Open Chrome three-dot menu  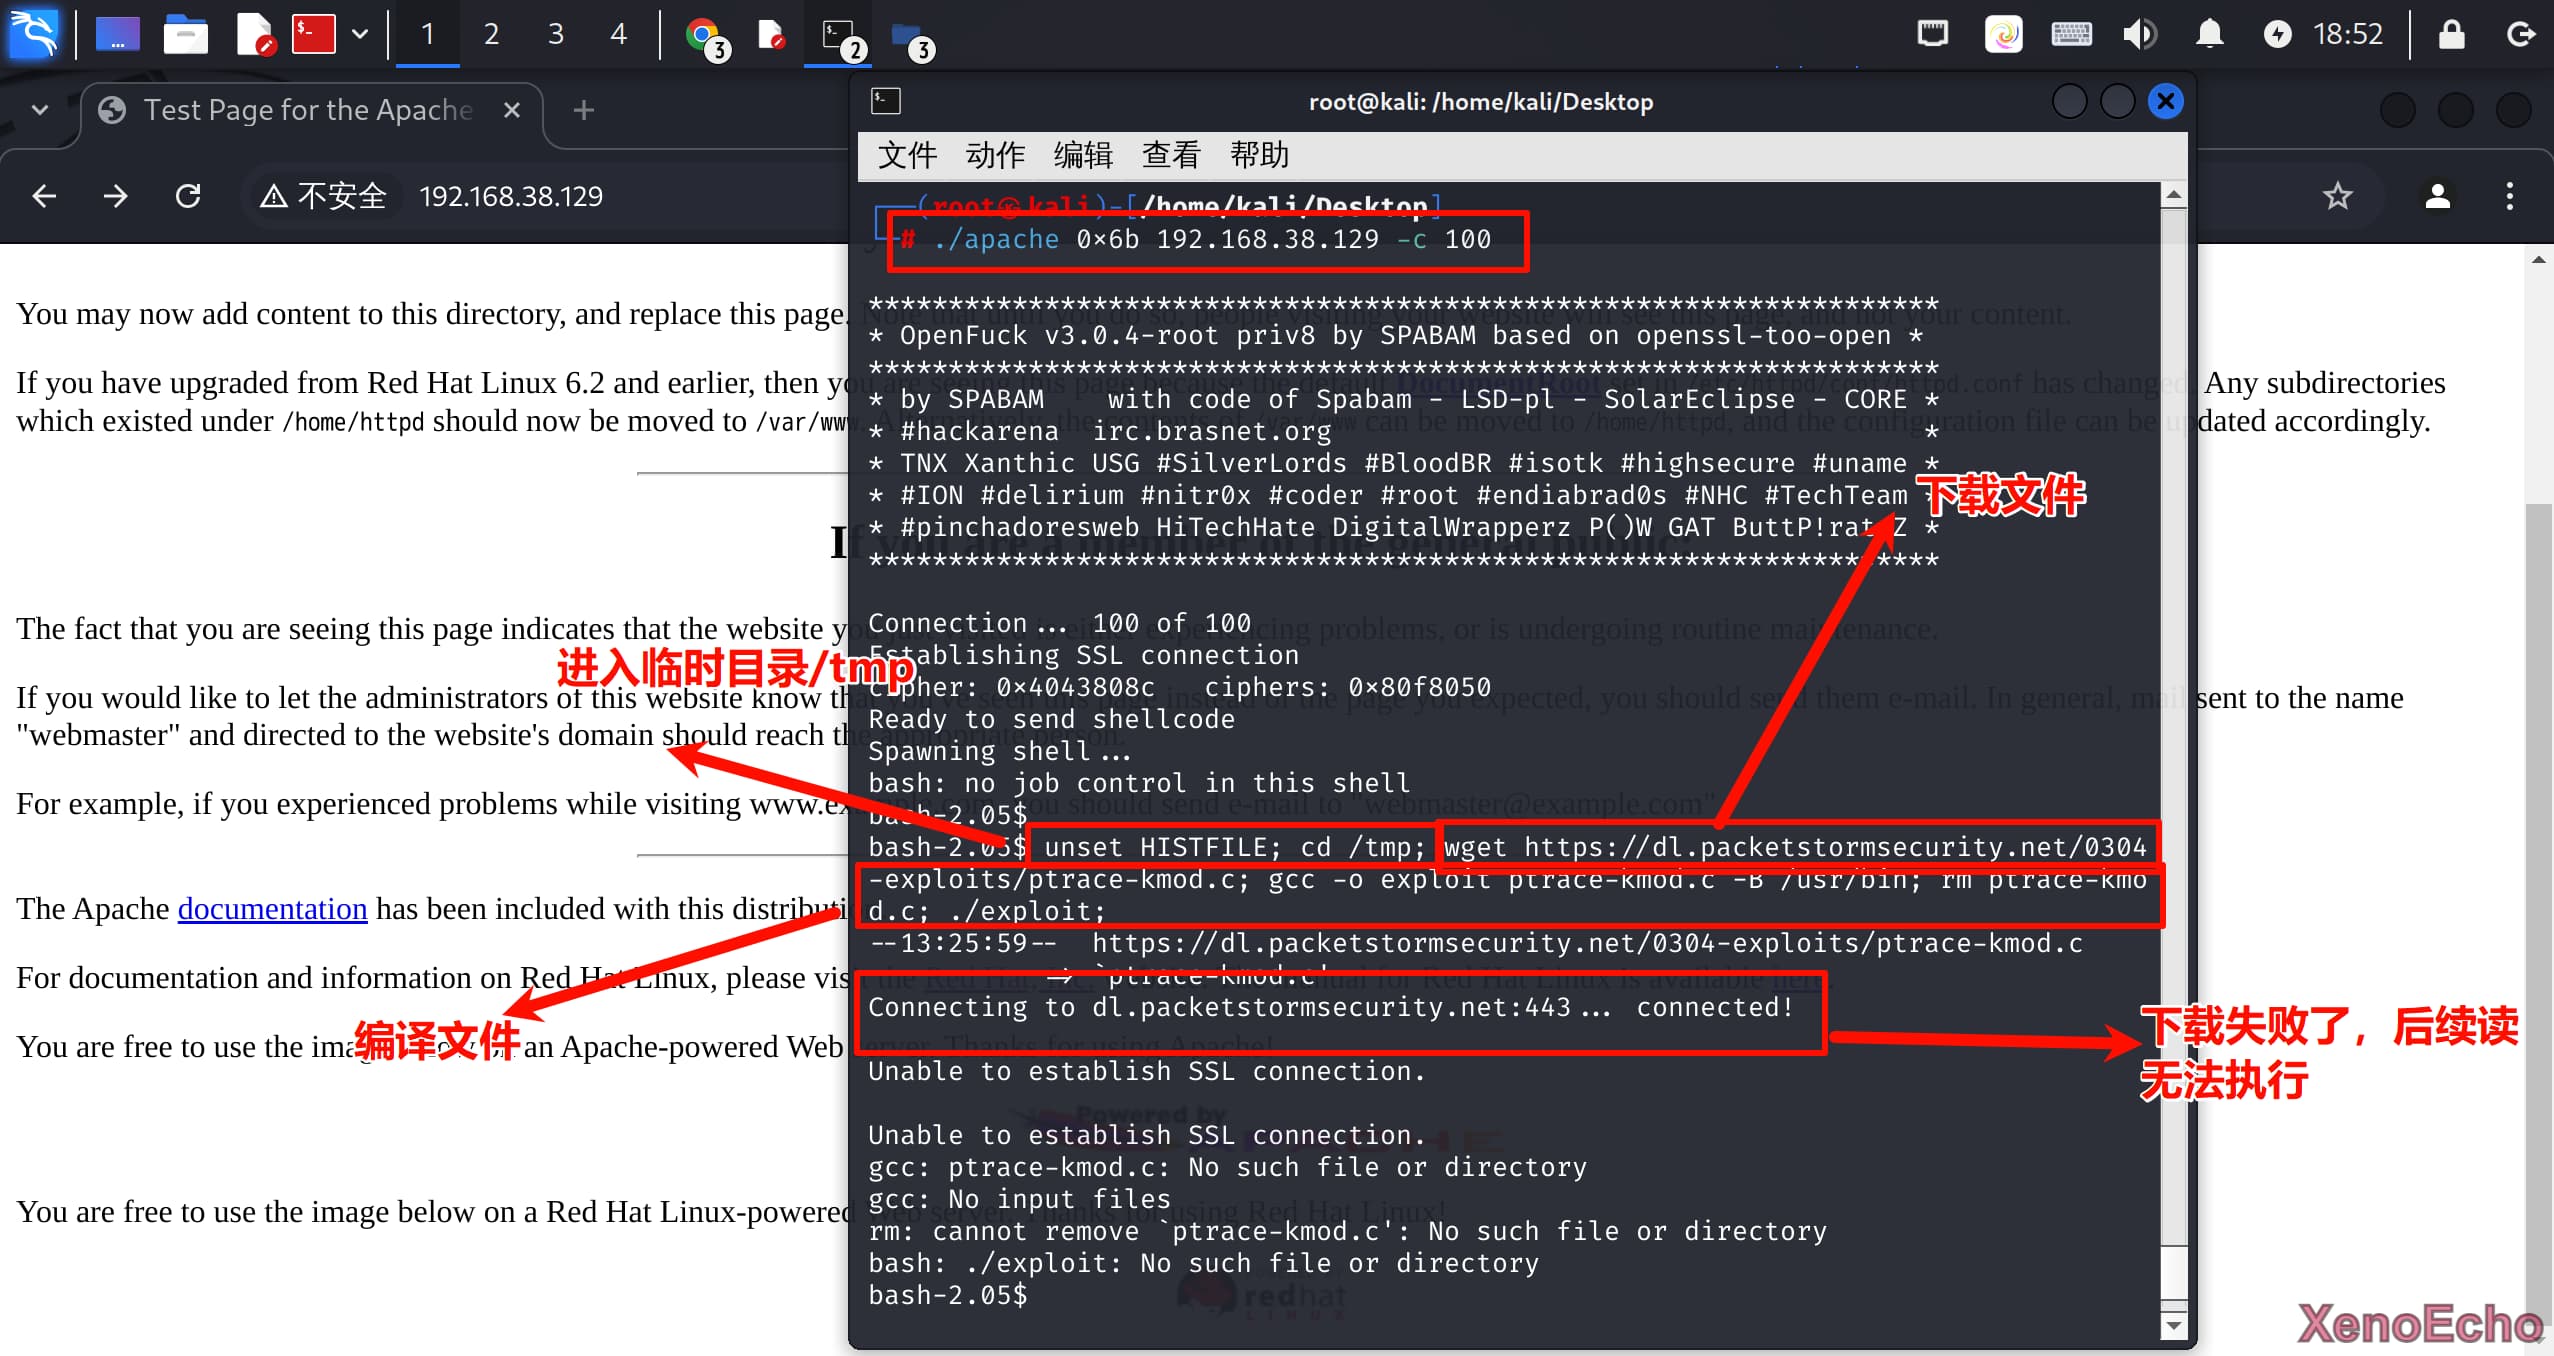coord(2509,196)
